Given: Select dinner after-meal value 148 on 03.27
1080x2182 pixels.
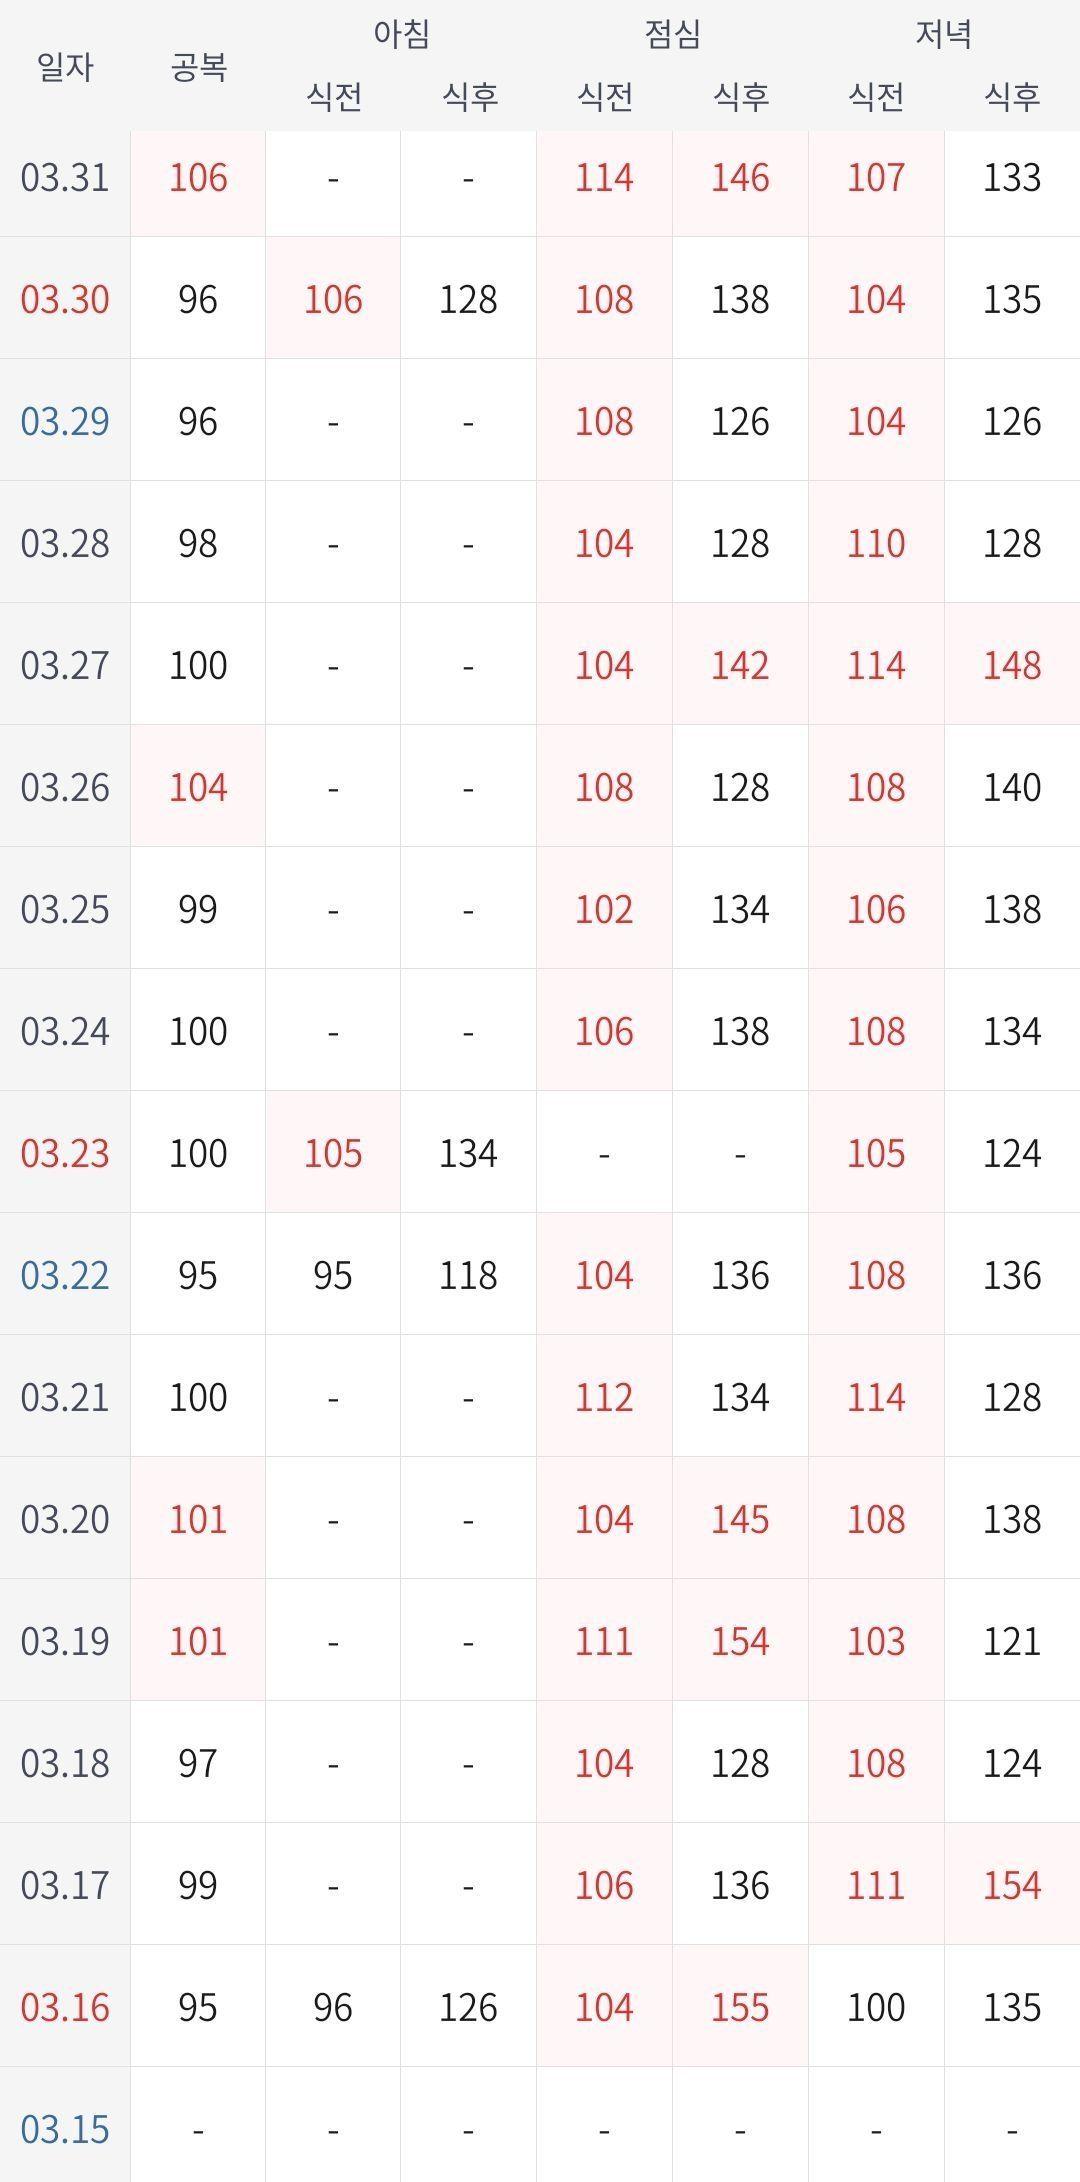Looking at the screenshot, I should [1012, 666].
